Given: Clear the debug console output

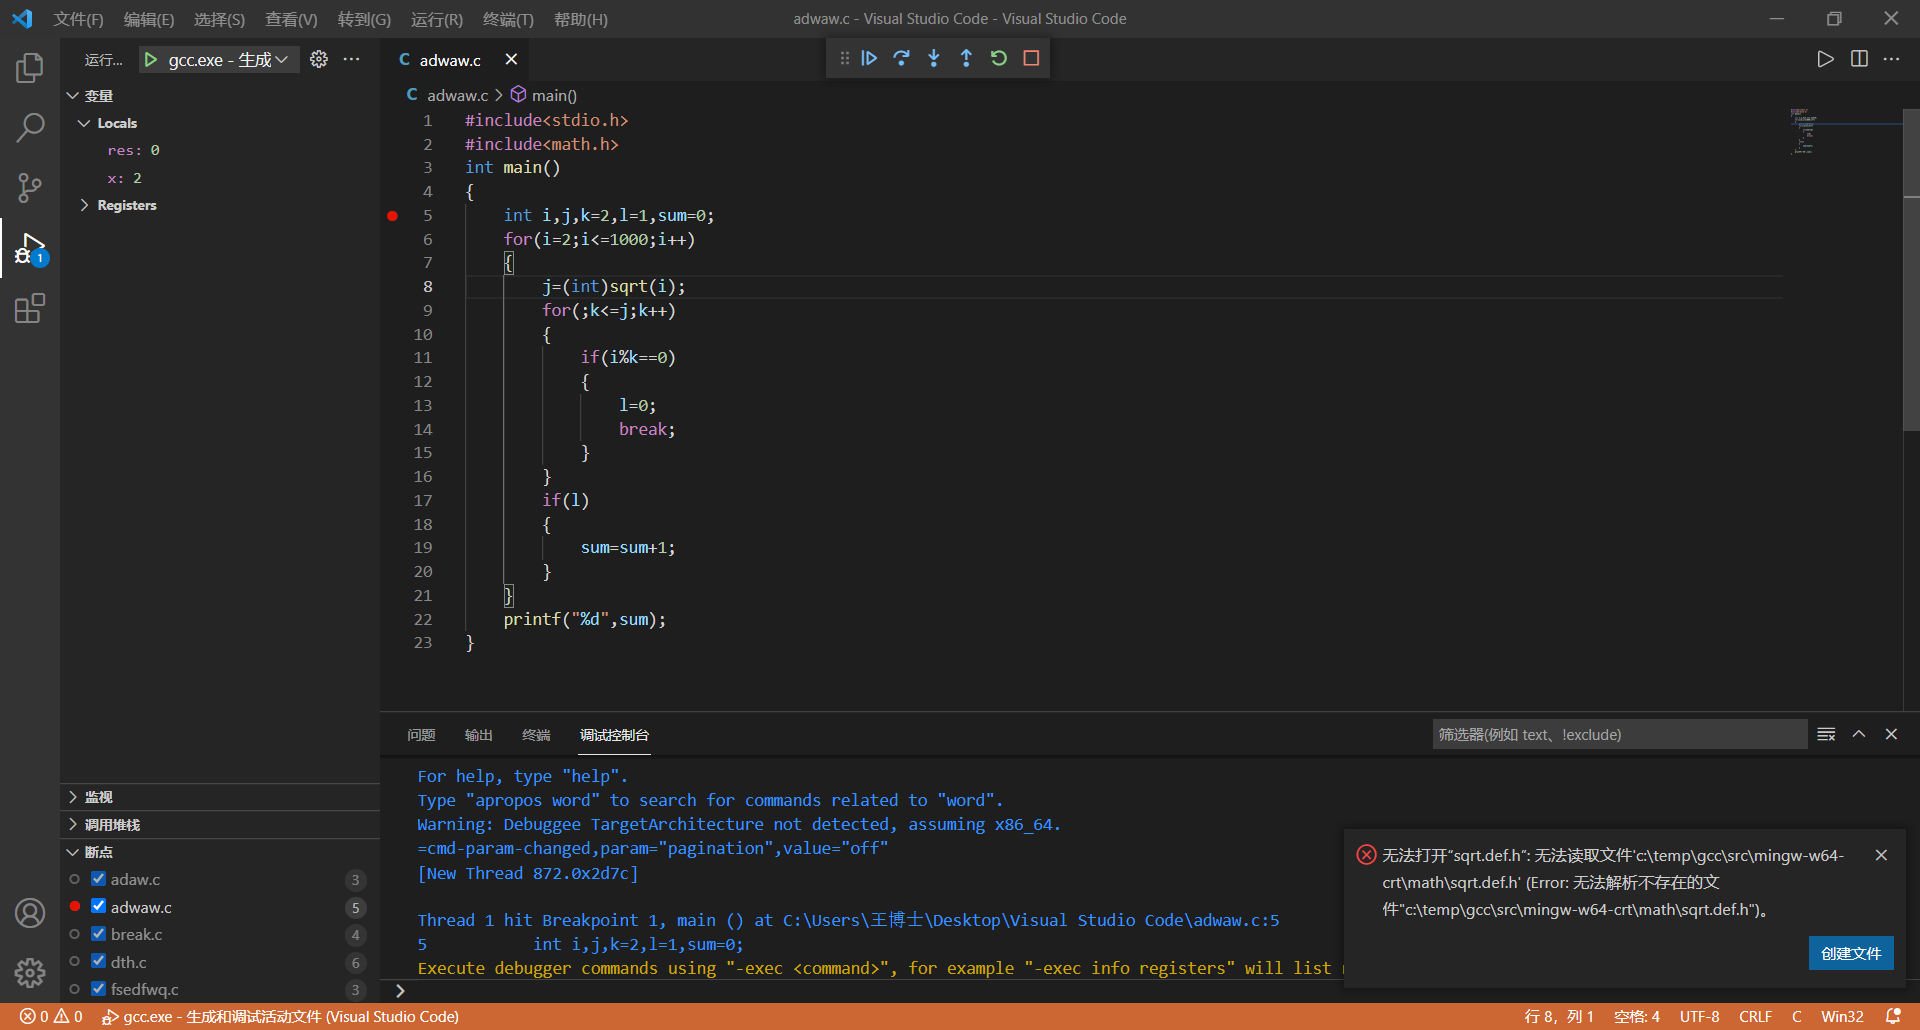Looking at the screenshot, I should (x=1826, y=734).
